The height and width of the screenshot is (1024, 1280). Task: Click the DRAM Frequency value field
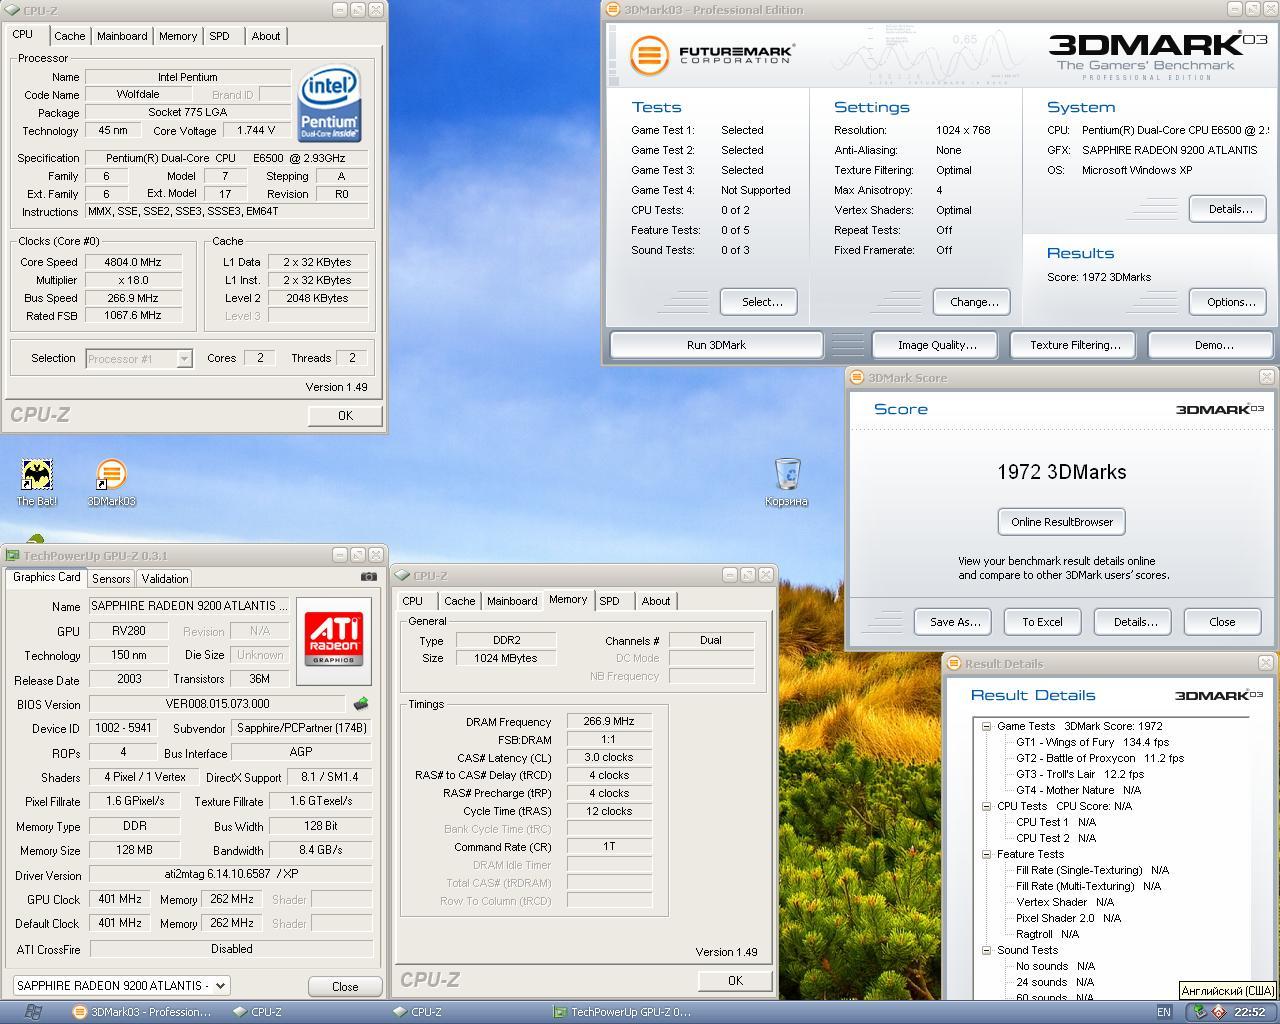[x=609, y=722]
